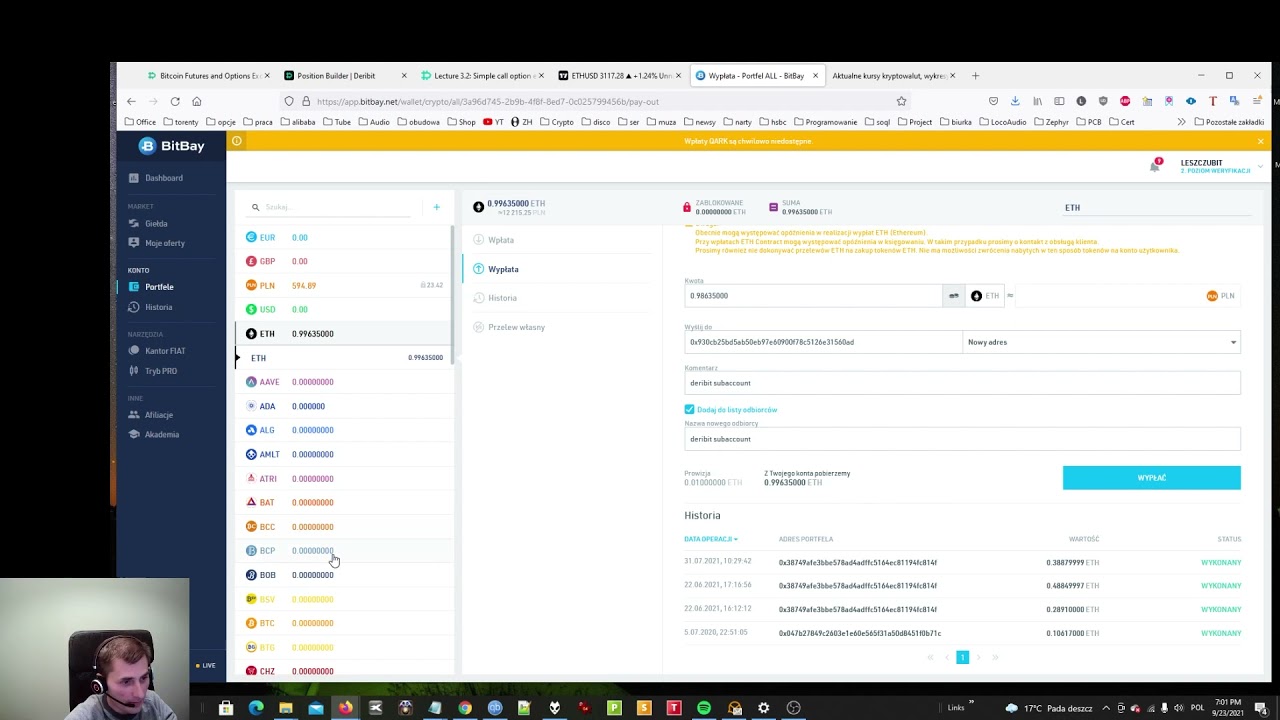Go to Historia in the sidebar
Screen dimensions: 1280x720
(151, 307)
